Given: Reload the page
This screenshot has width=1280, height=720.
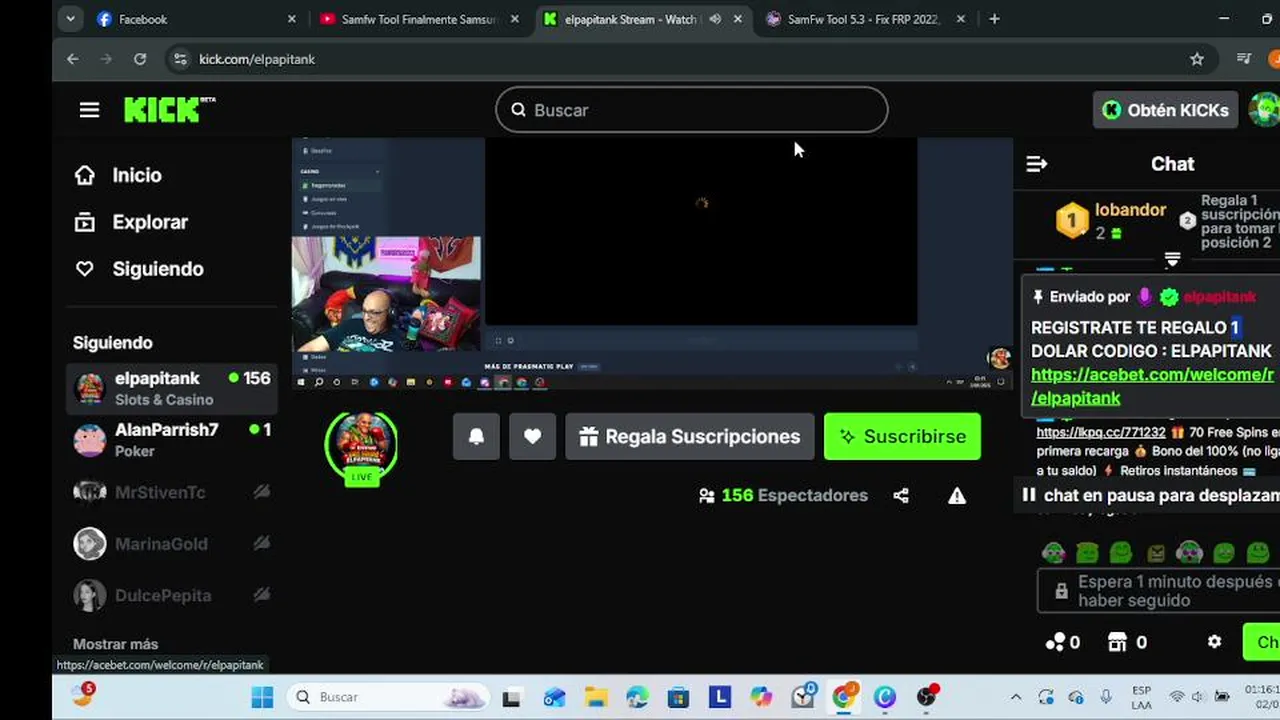Looking at the screenshot, I should coord(140,59).
